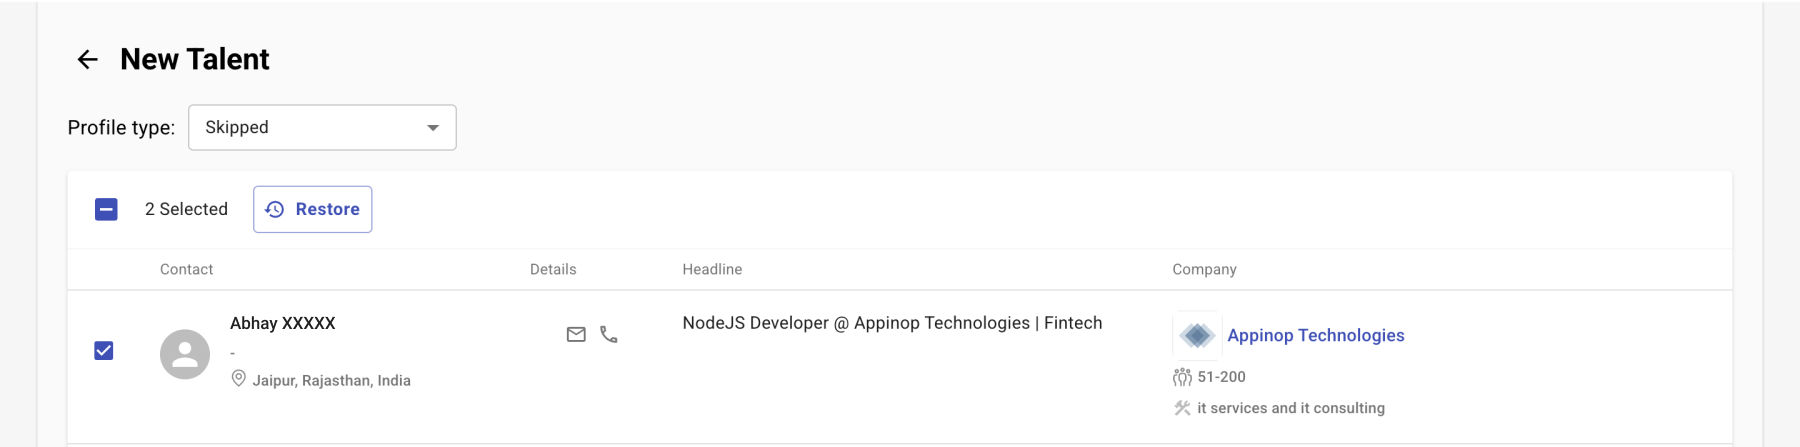Uncheck the checkbox for Abhay XXXXX
1800x447 pixels.
pos(104,350)
